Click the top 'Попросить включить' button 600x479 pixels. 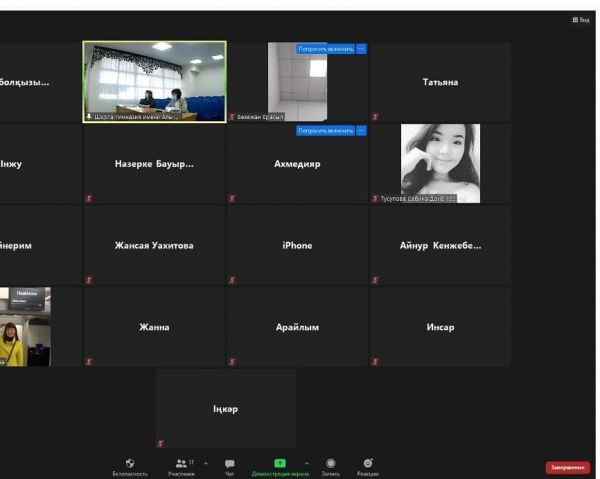click(x=325, y=48)
